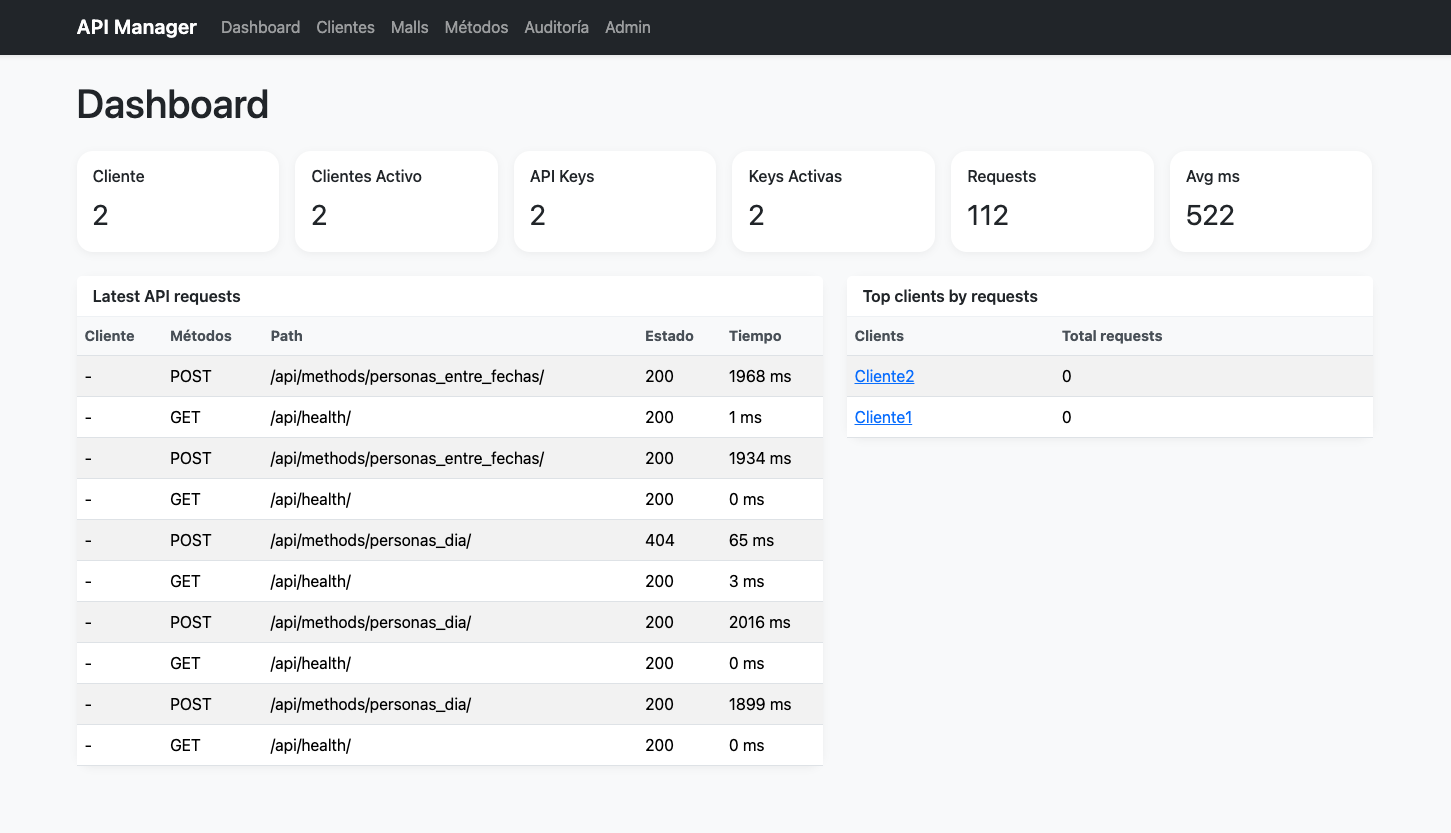Click the Path column header
1451x833 pixels.
coord(286,336)
